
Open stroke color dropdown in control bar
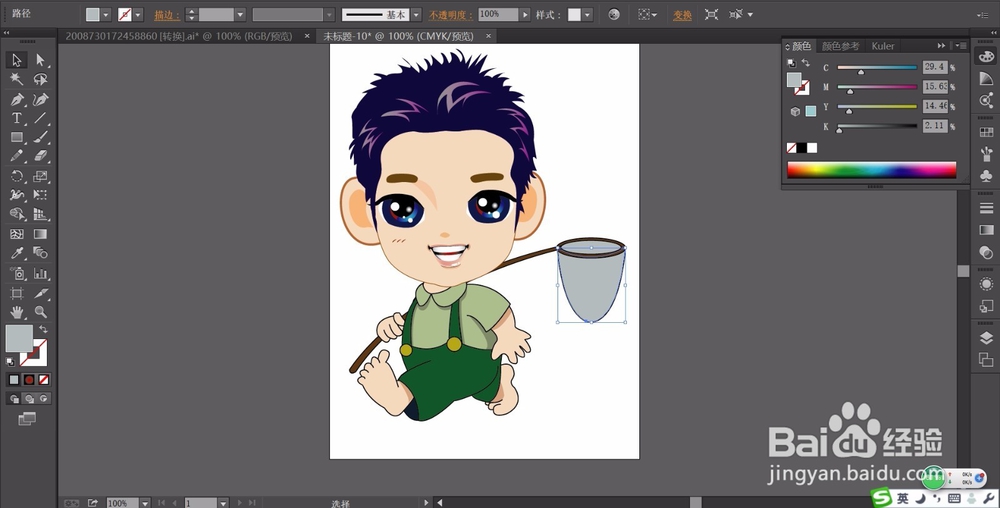(x=138, y=14)
